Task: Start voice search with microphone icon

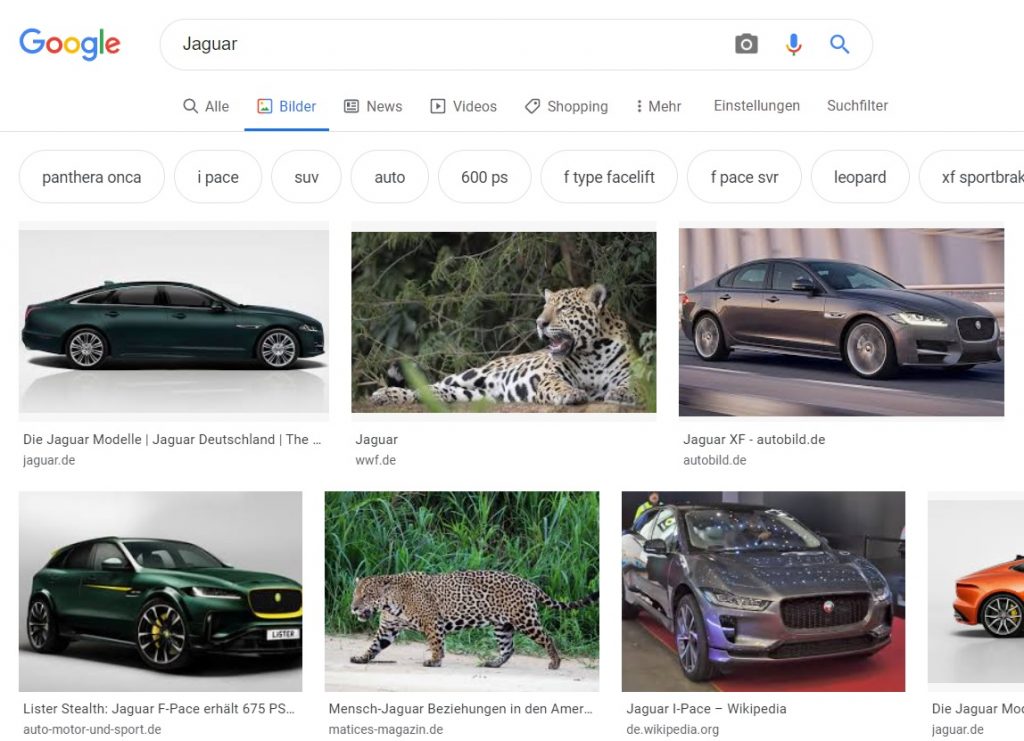Action: click(793, 44)
